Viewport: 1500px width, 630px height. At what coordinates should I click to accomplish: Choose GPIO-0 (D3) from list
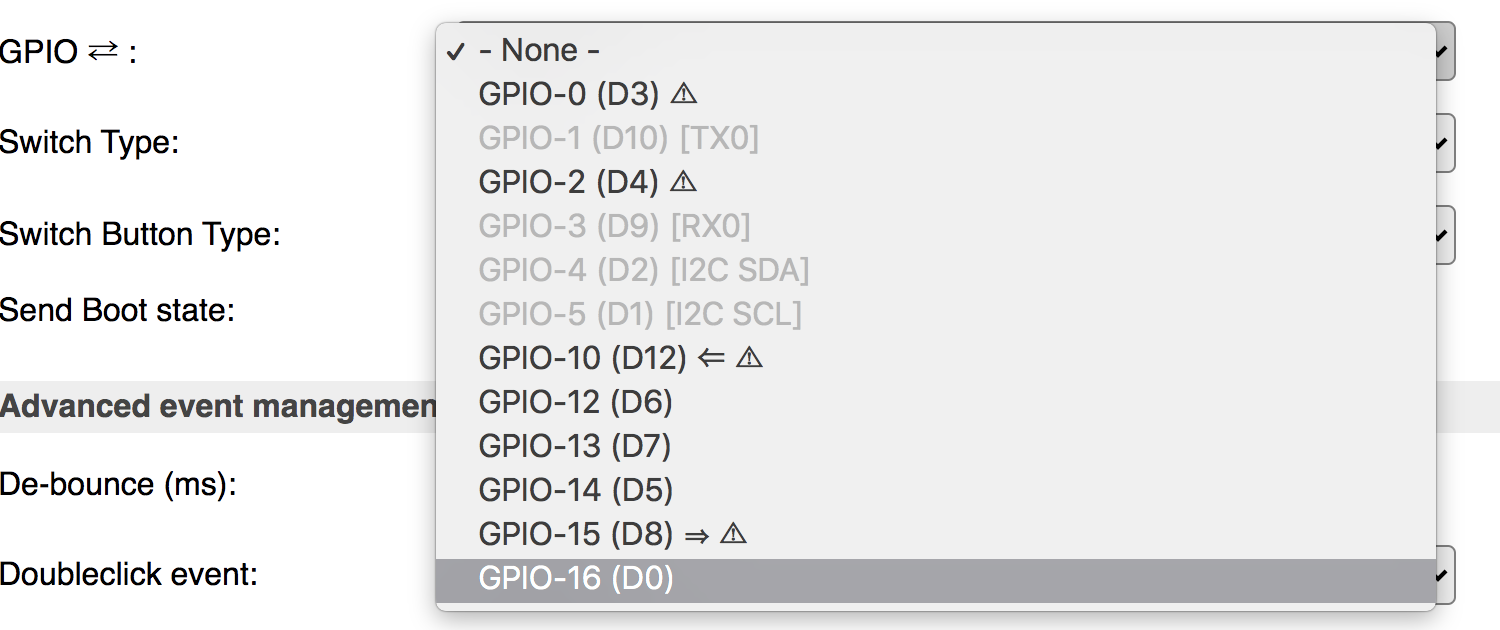point(936,94)
